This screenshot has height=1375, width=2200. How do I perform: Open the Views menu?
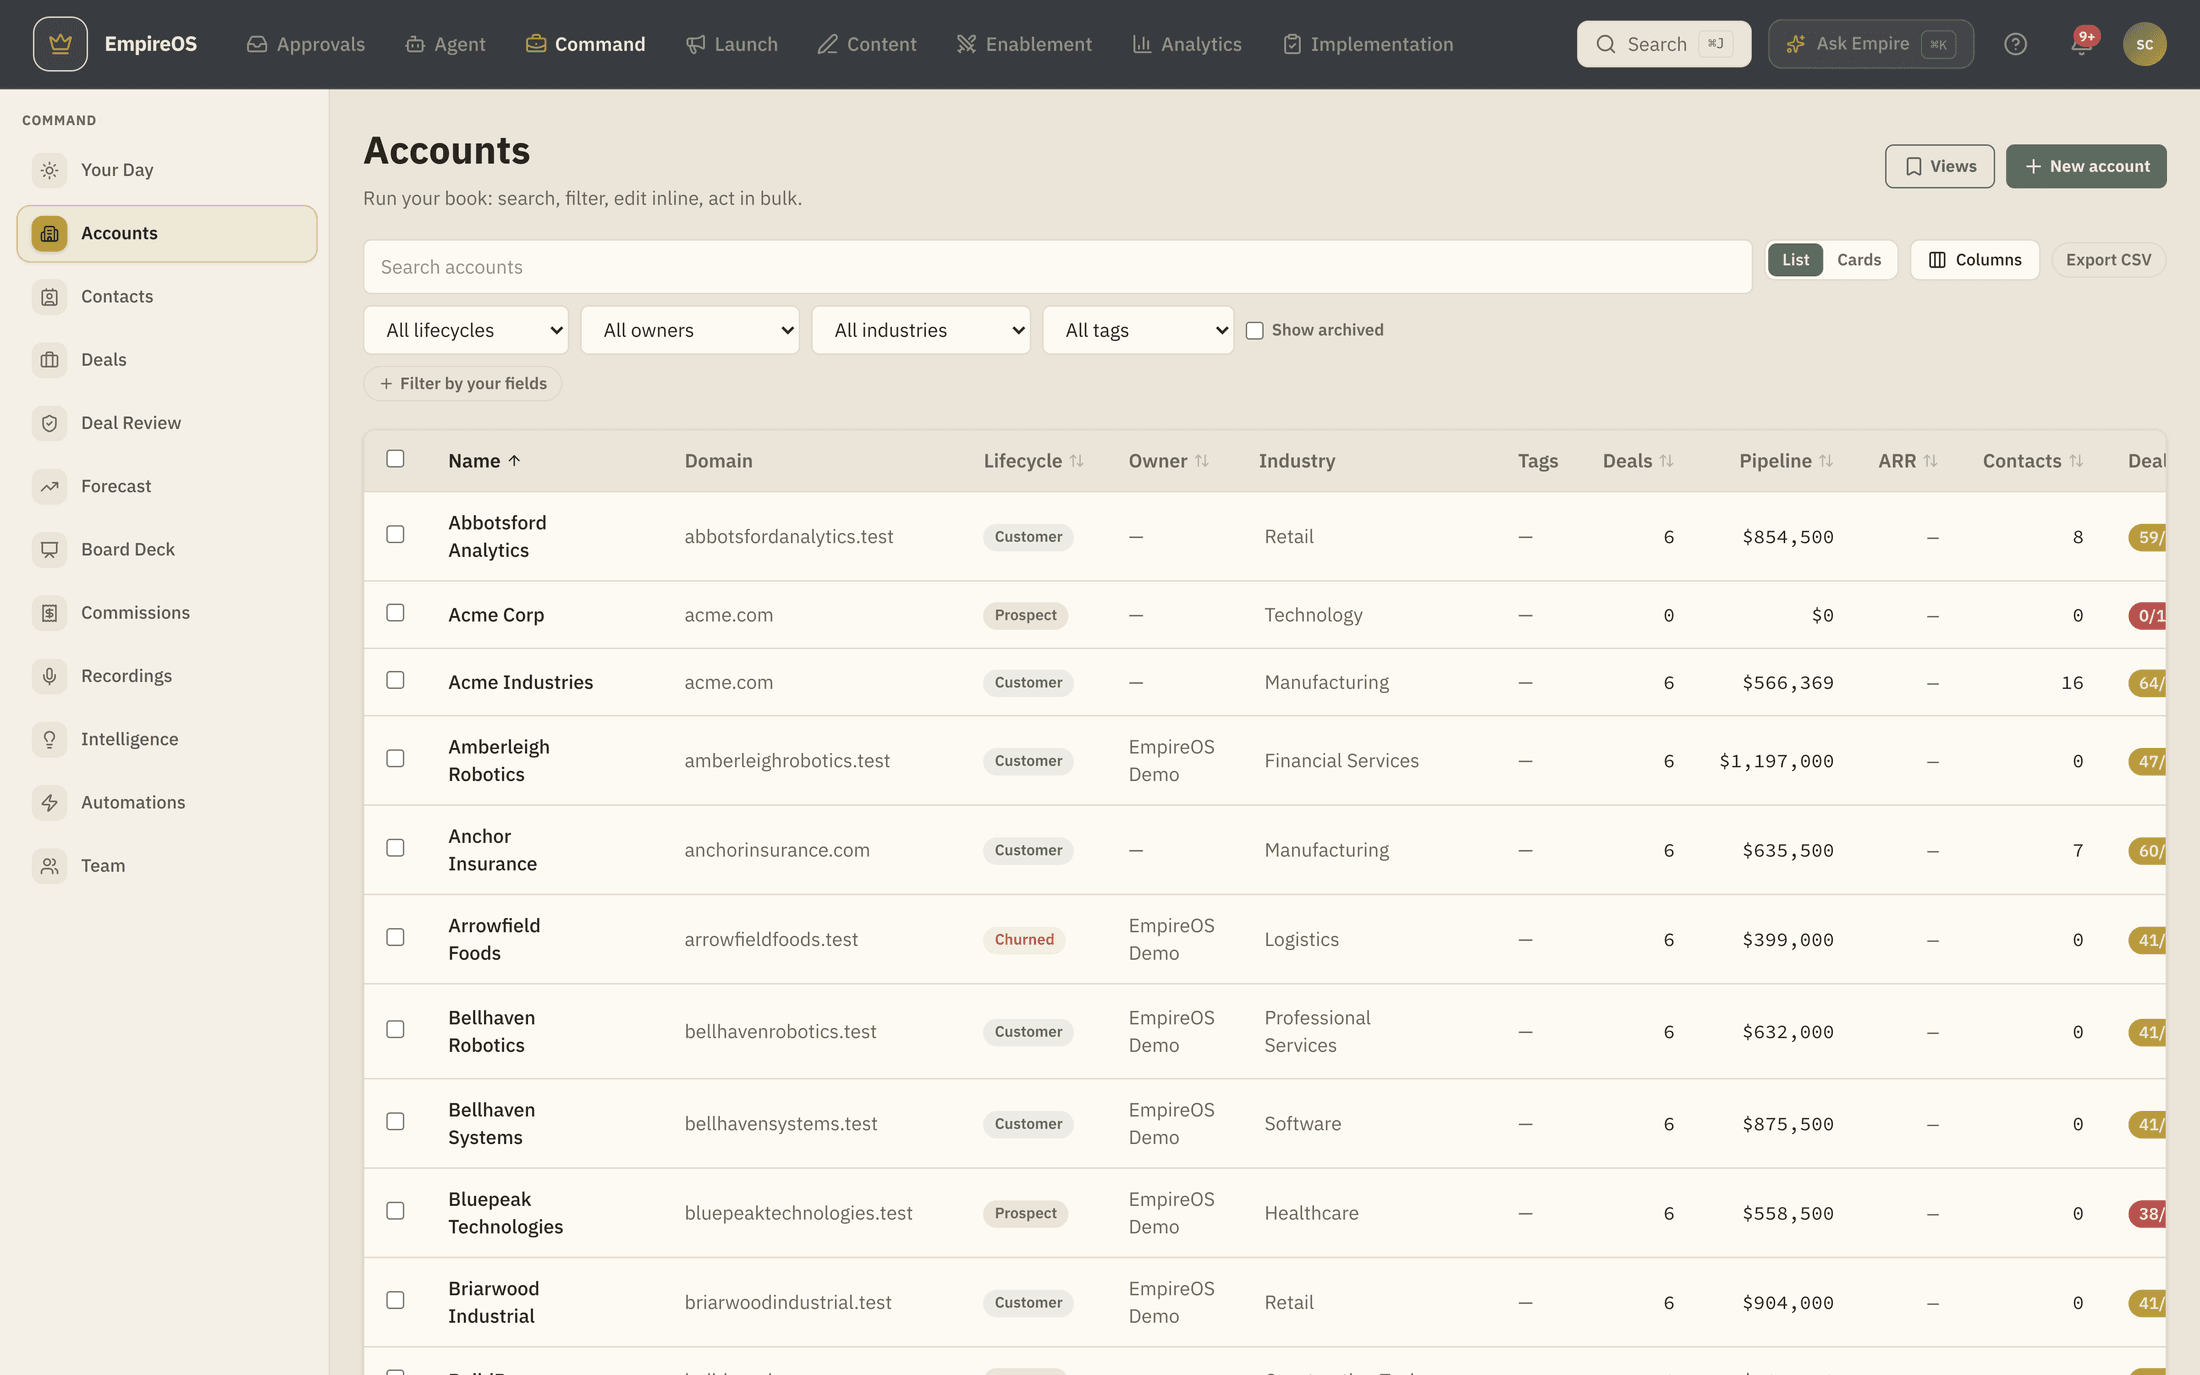point(1940,166)
